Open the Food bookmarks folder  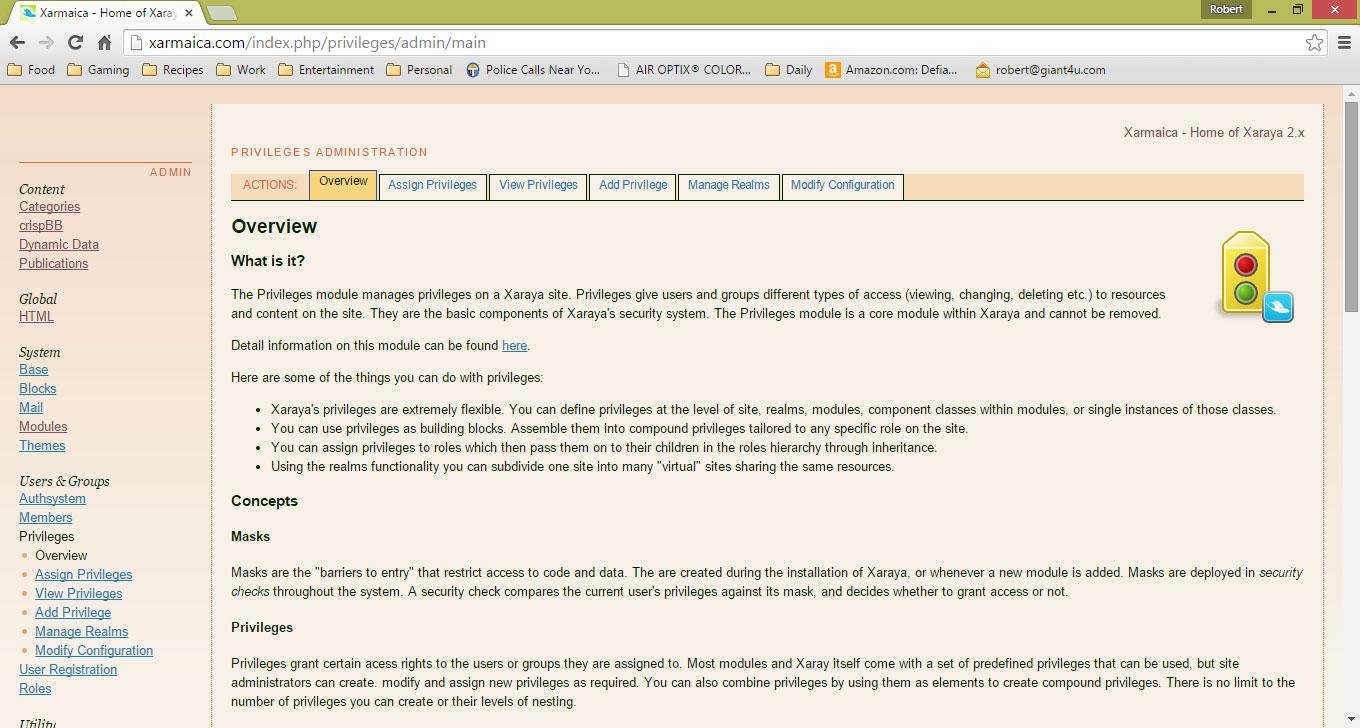click(x=30, y=70)
